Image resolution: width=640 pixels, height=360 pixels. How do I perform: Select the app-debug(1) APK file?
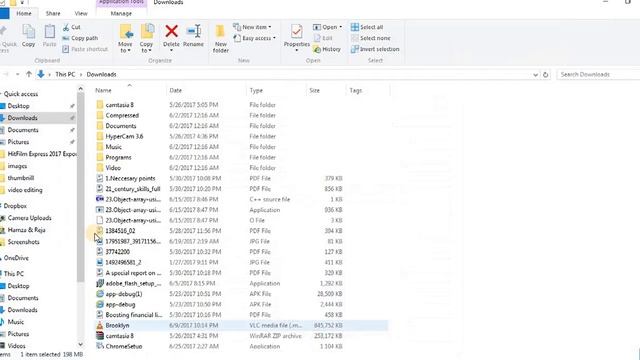tap(242, 294)
